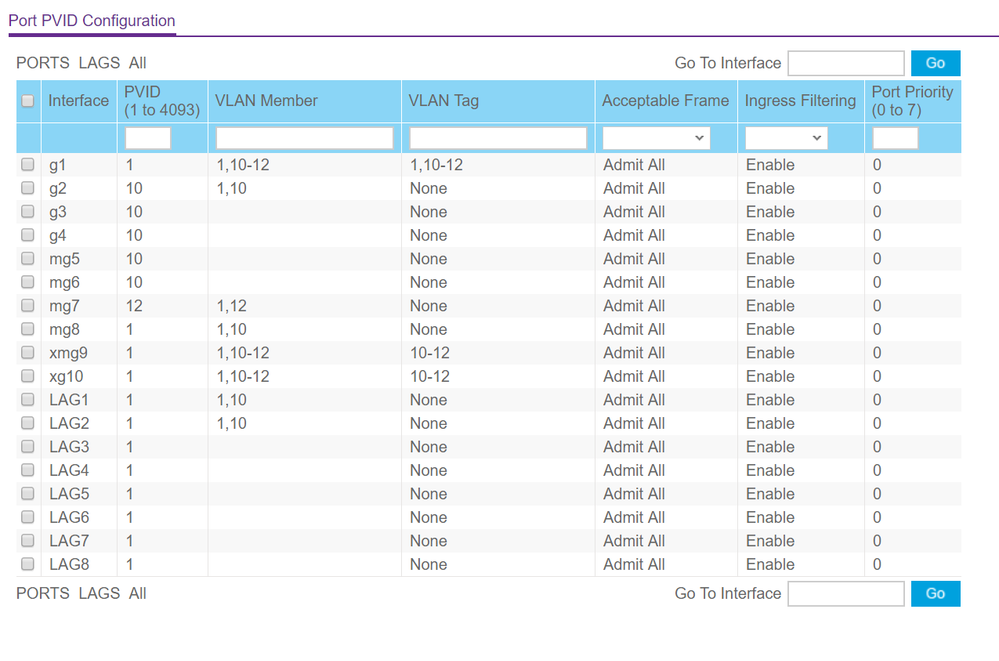This screenshot has width=999, height=661.
Task: Select the checkbox for port xg10
Action: [27, 375]
